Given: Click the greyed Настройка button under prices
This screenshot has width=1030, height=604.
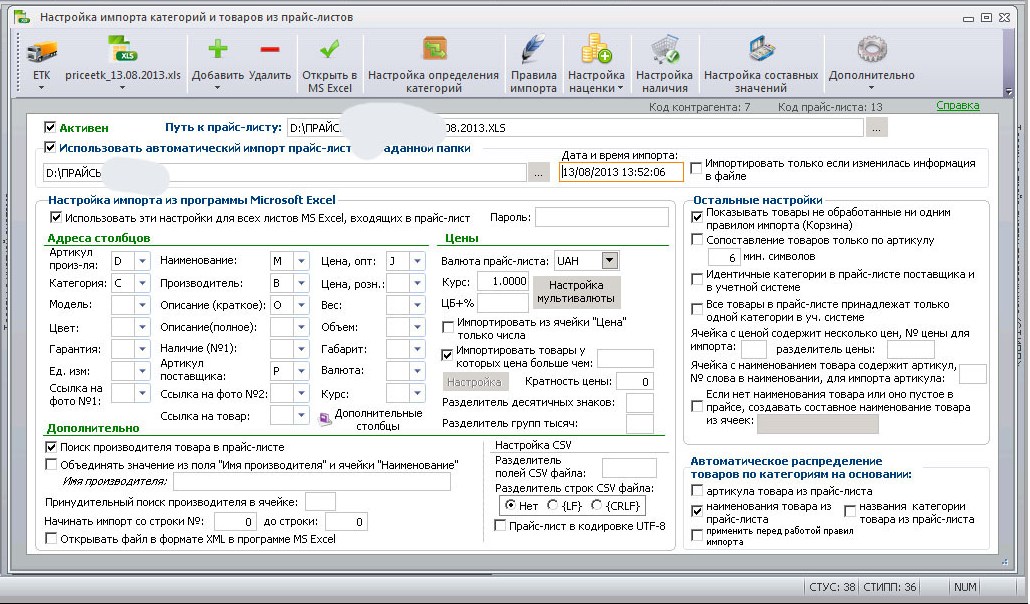Looking at the screenshot, I should coord(474,382).
